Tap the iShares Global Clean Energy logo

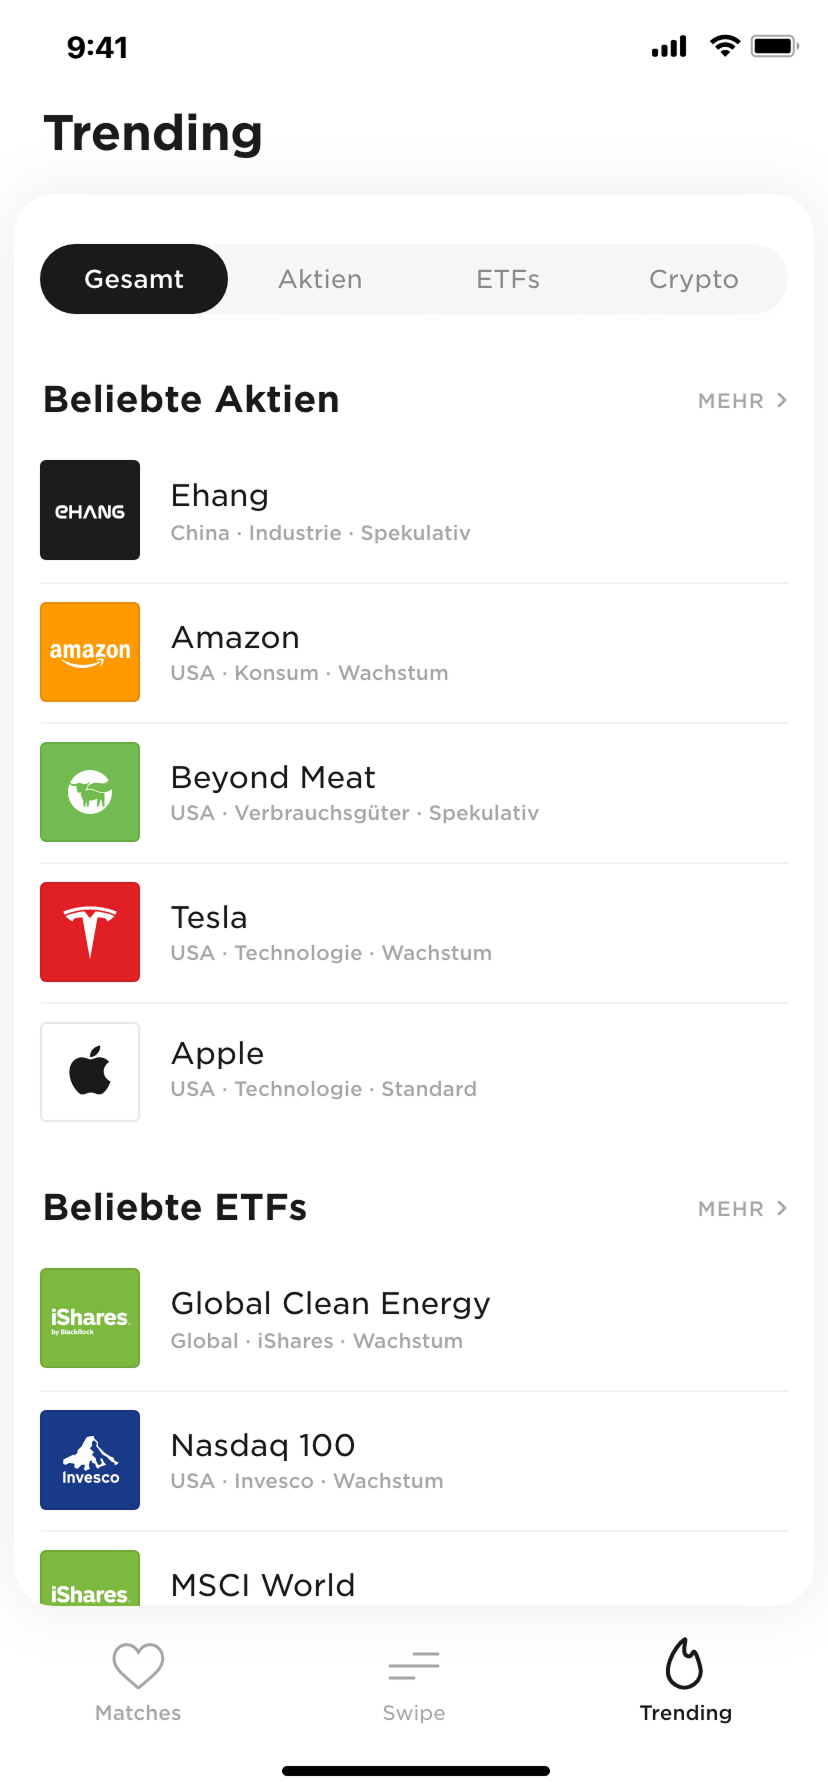(x=90, y=1318)
